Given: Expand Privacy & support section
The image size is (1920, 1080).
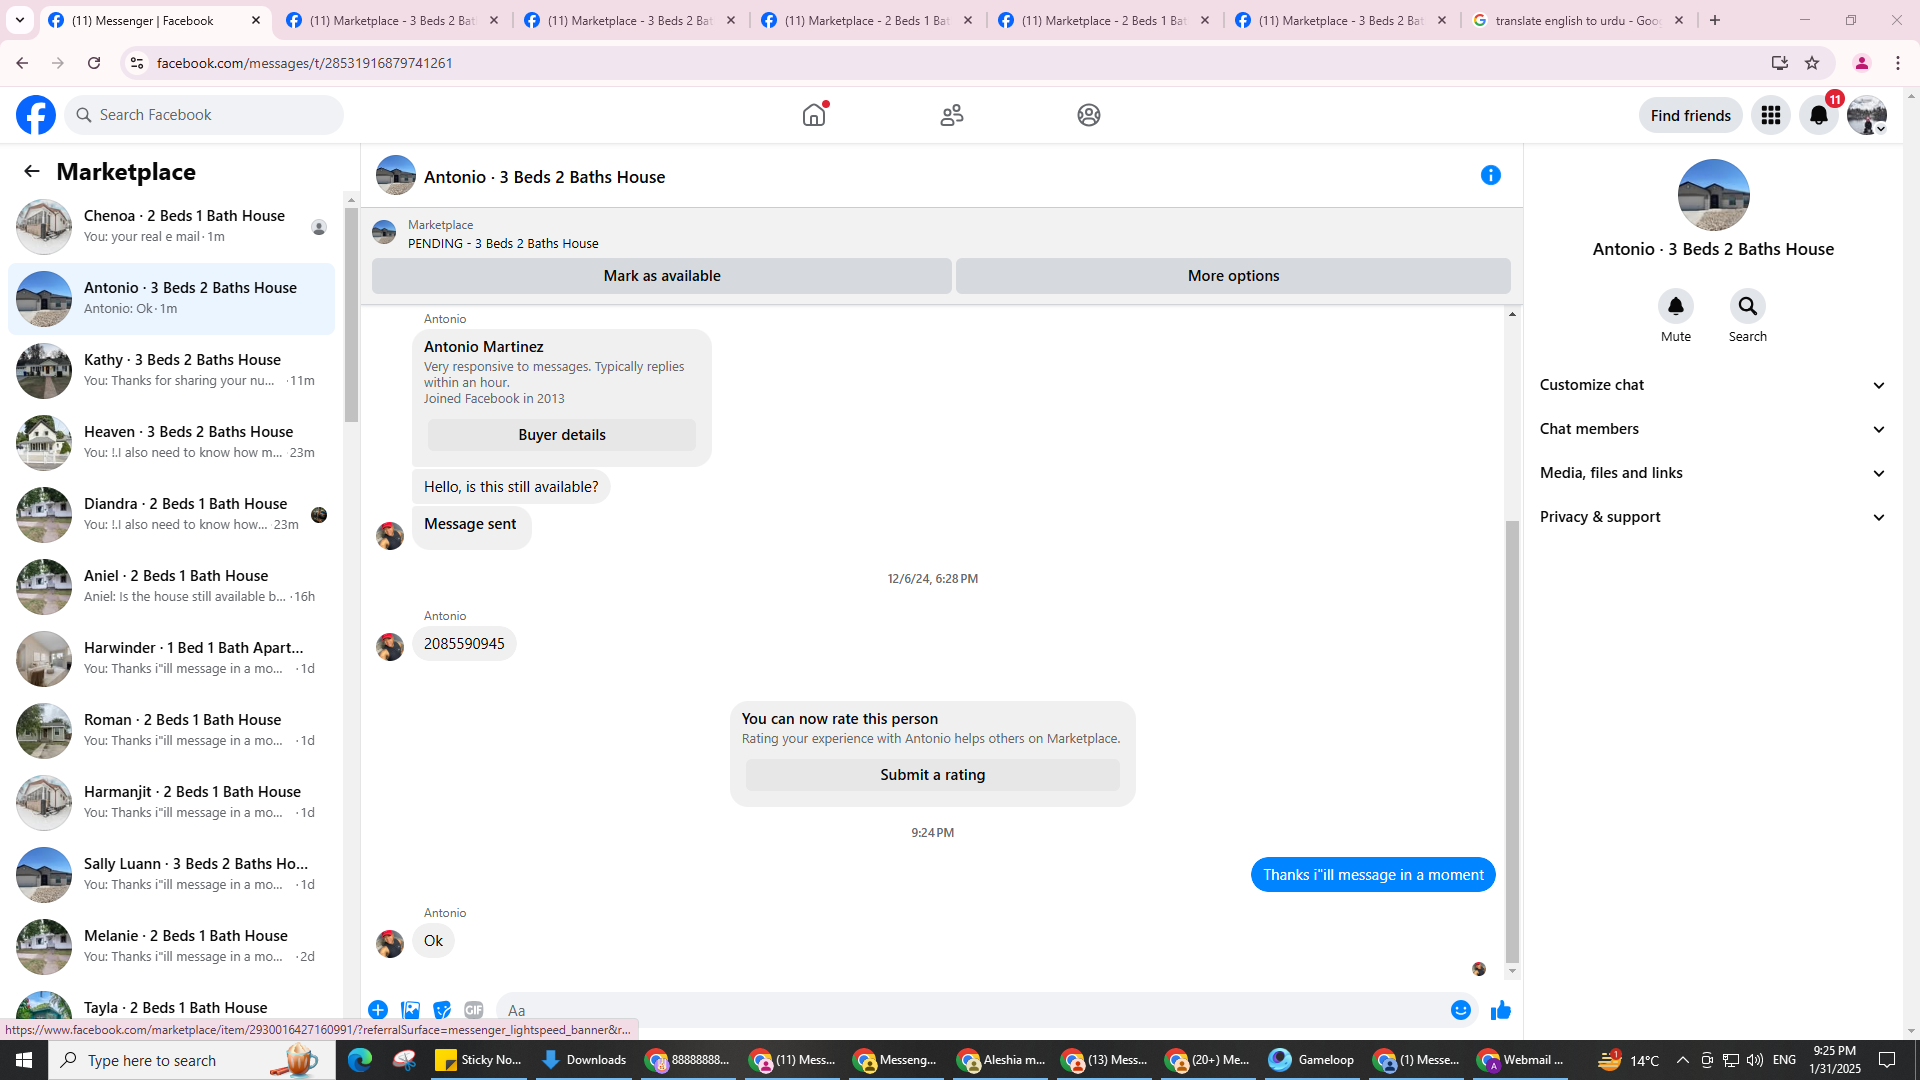Looking at the screenshot, I should click(1713, 517).
